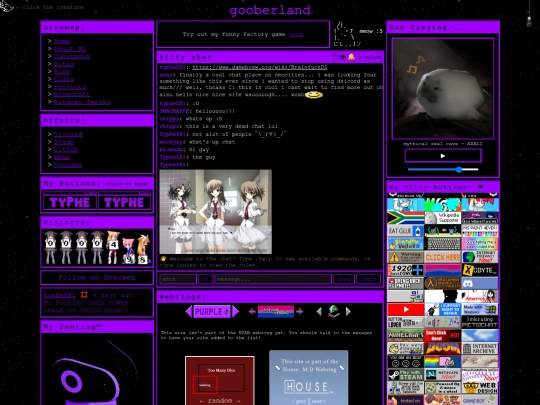
Task: Click the seal album art image
Action: (443, 89)
